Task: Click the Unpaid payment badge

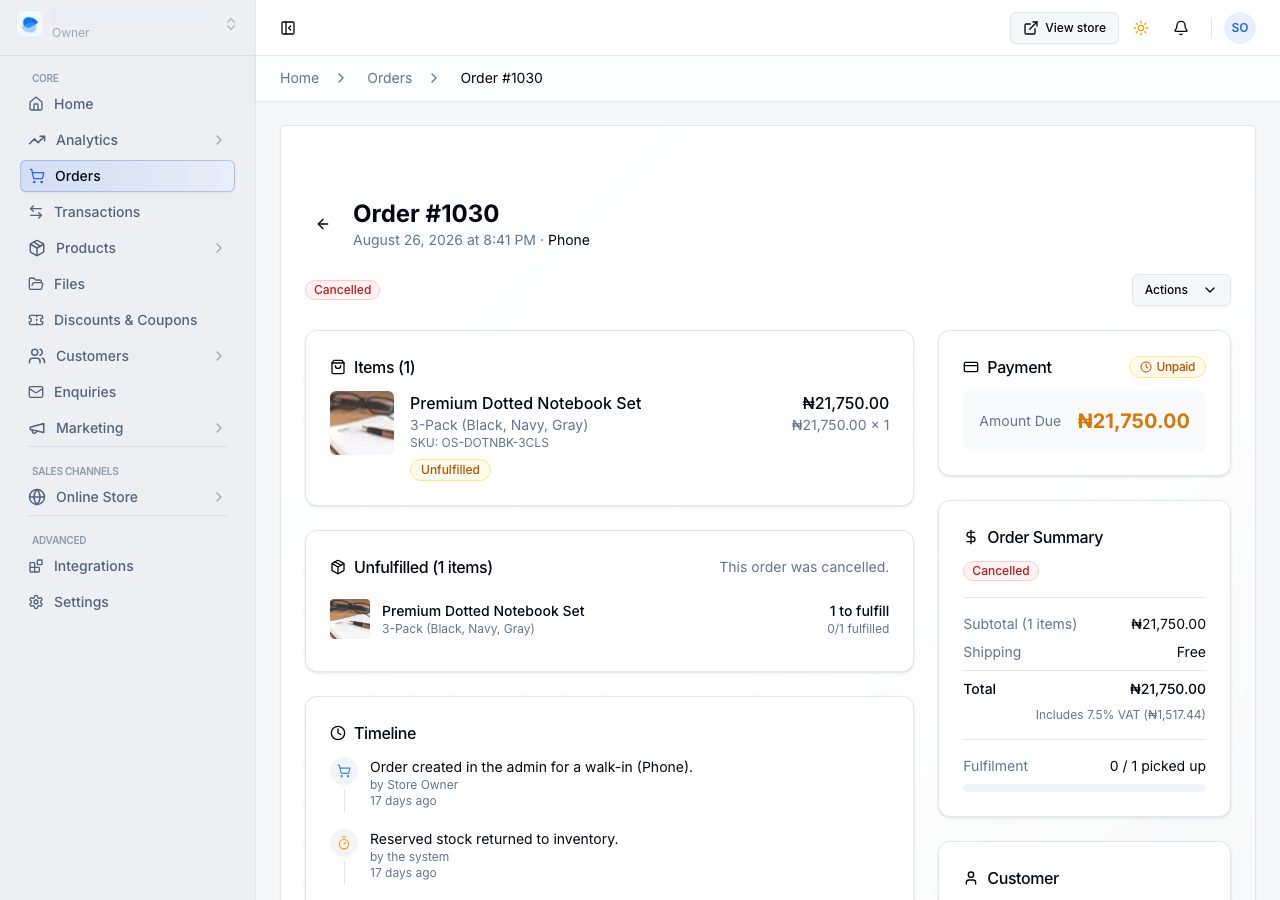Action: pos(1167,367)
